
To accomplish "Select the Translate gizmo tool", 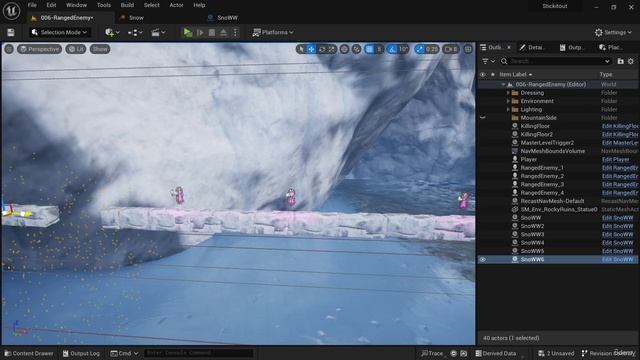I will [311, 49].
